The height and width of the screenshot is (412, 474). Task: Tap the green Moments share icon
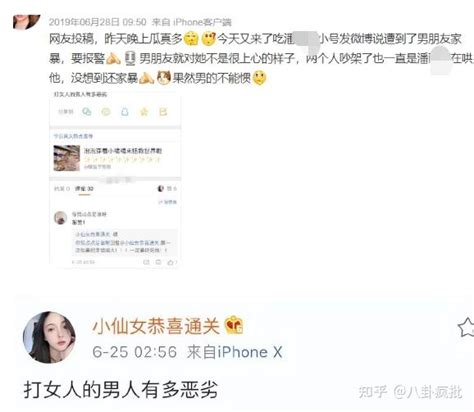tap(106, 112)
